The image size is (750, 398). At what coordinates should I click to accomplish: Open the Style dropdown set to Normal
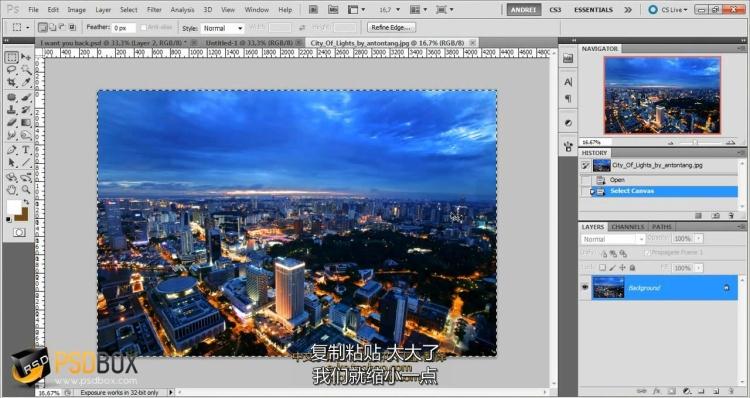click(222, 28)
